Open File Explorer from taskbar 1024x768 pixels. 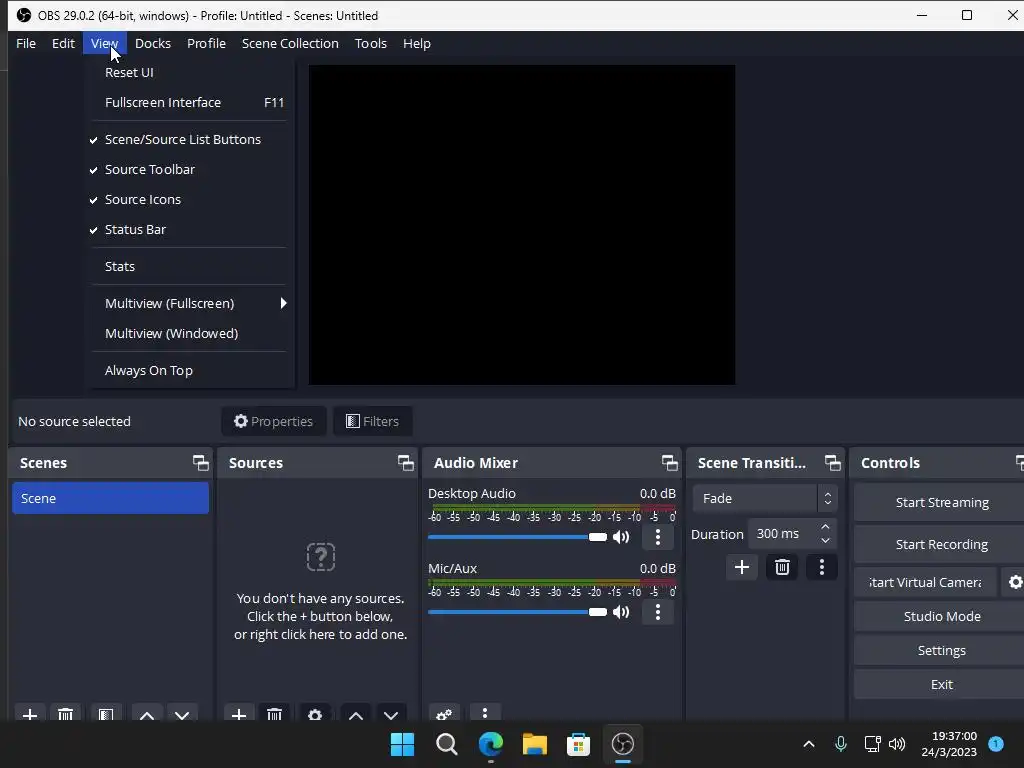(x=534, y=744)
